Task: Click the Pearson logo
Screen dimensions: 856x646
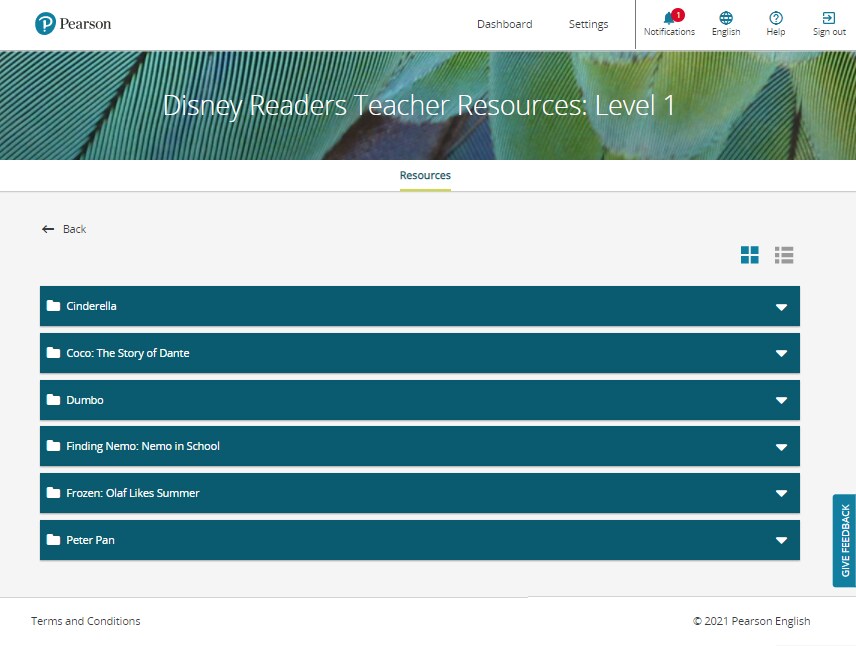Action: tap(73, 24)
